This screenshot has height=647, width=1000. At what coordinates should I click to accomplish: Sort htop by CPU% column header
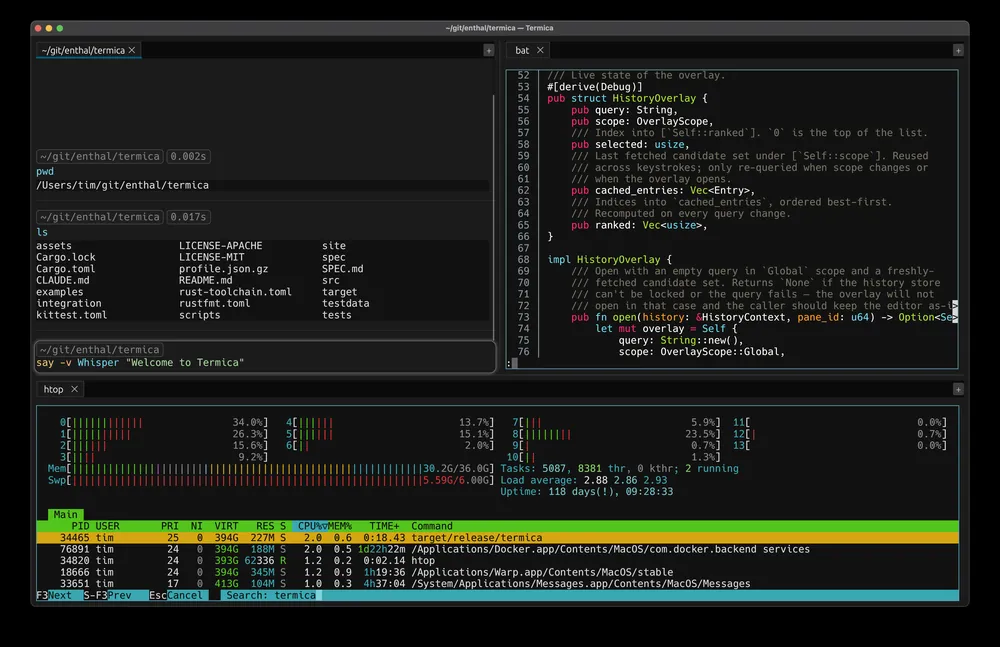coord(310,526)
